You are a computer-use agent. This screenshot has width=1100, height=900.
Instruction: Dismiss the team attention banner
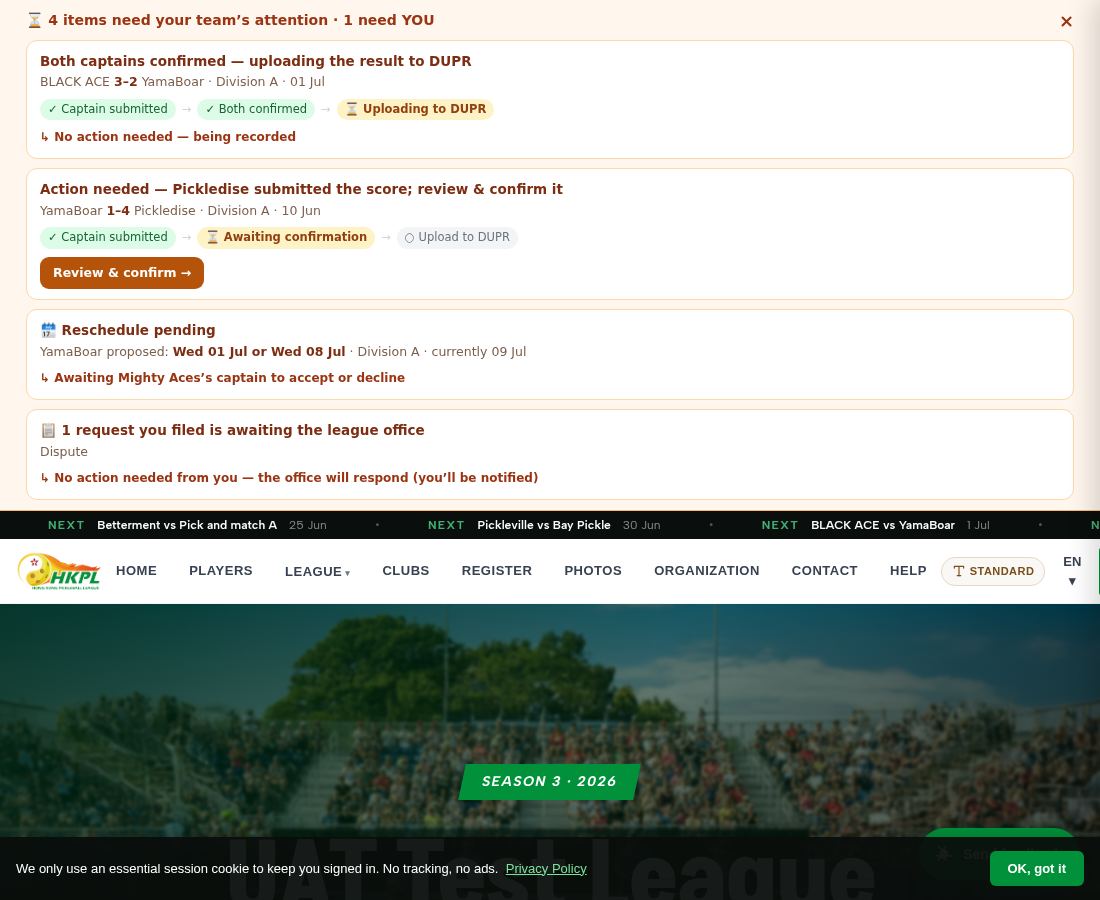1066,22
